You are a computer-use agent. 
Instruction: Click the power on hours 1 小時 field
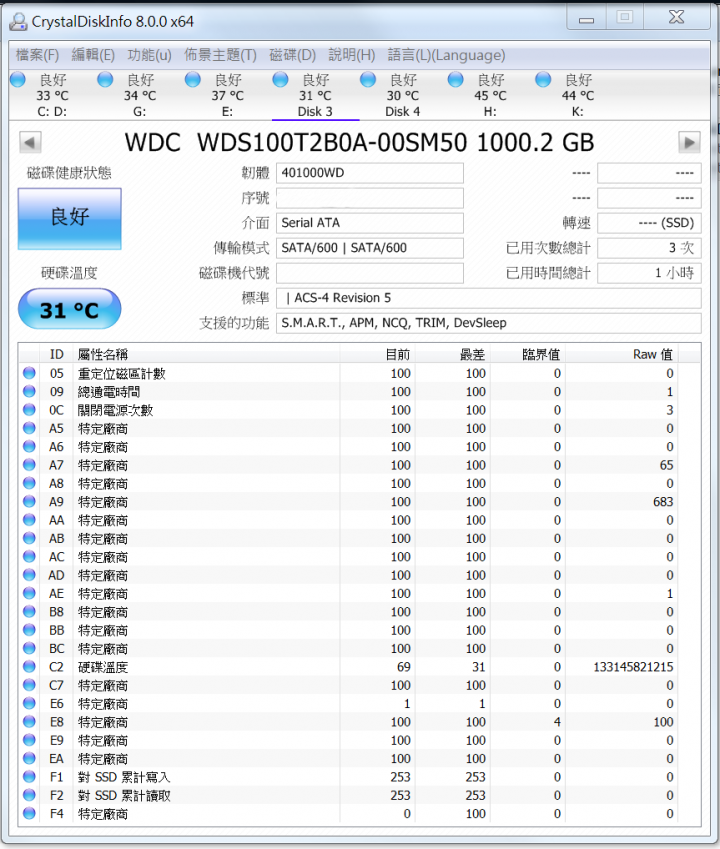coord(649,273)
